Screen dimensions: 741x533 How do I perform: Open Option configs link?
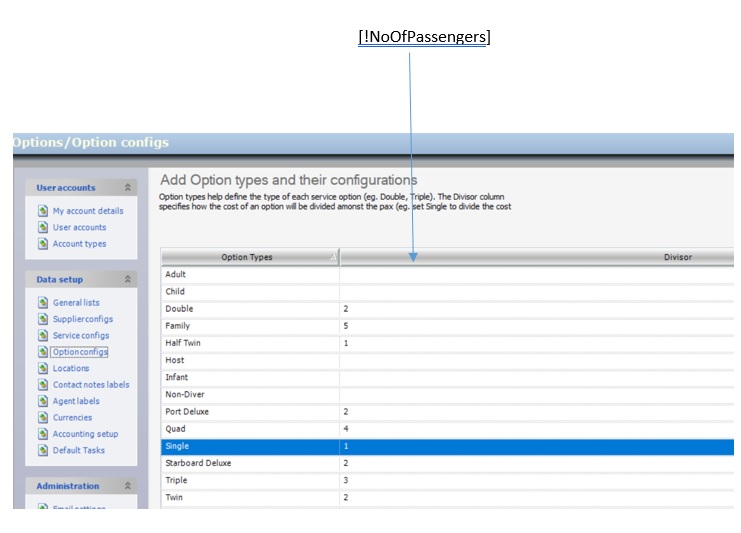[80, 352]
